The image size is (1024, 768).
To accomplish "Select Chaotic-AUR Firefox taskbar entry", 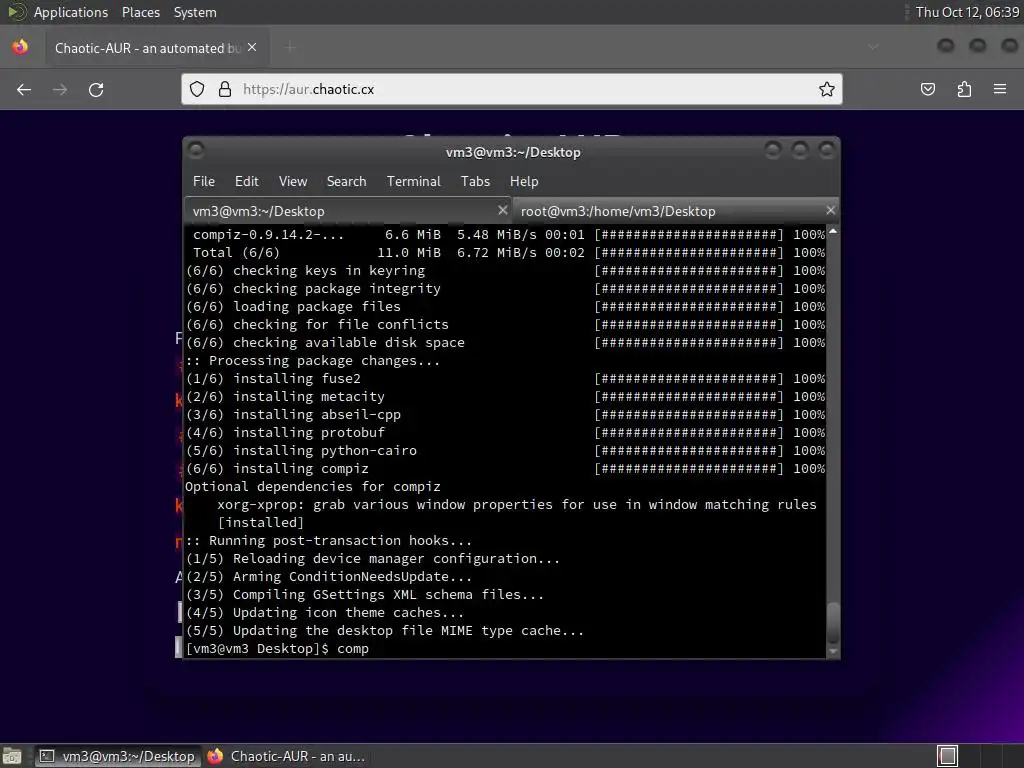I will pyautogui.click(x=286, y=756).
